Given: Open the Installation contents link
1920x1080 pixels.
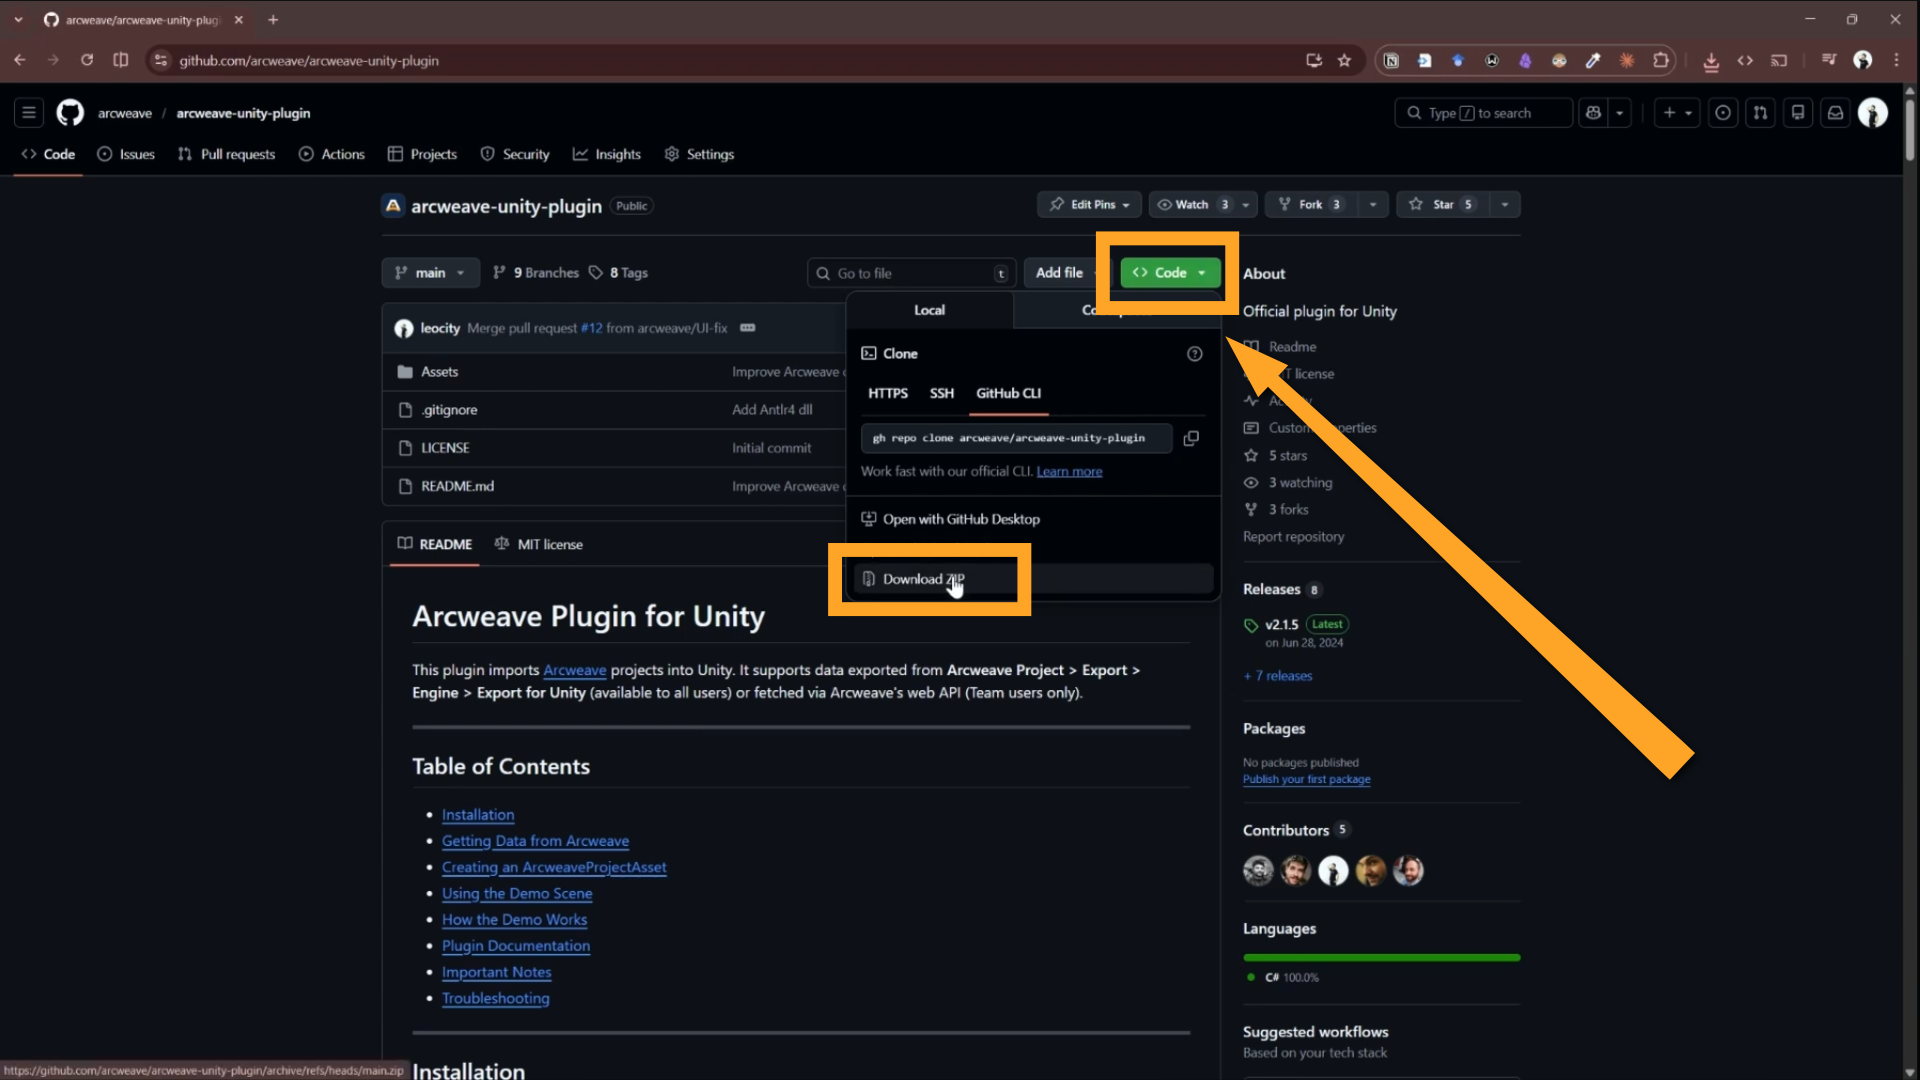Looking at the screenshot, I should (478, 815).
